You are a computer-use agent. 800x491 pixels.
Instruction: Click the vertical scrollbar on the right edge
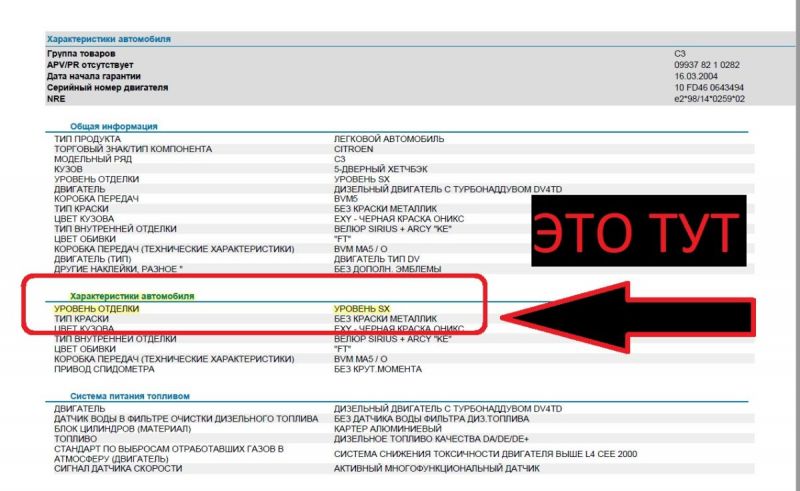coord(795,200)
